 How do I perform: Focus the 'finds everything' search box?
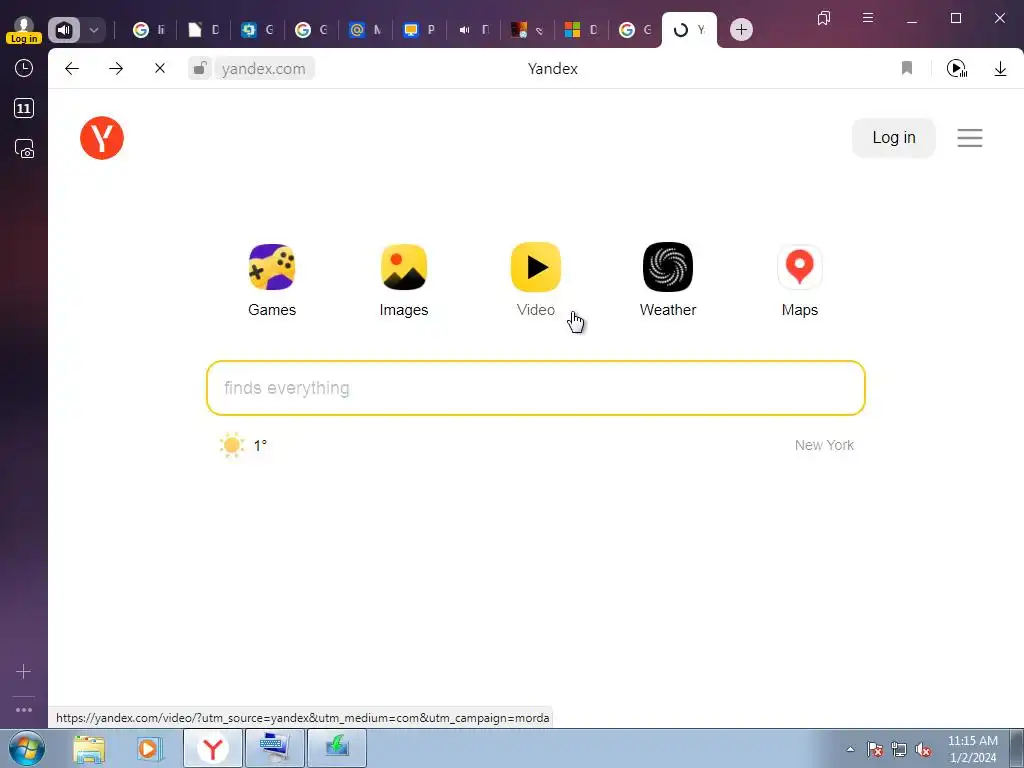(x=536, y=388)
